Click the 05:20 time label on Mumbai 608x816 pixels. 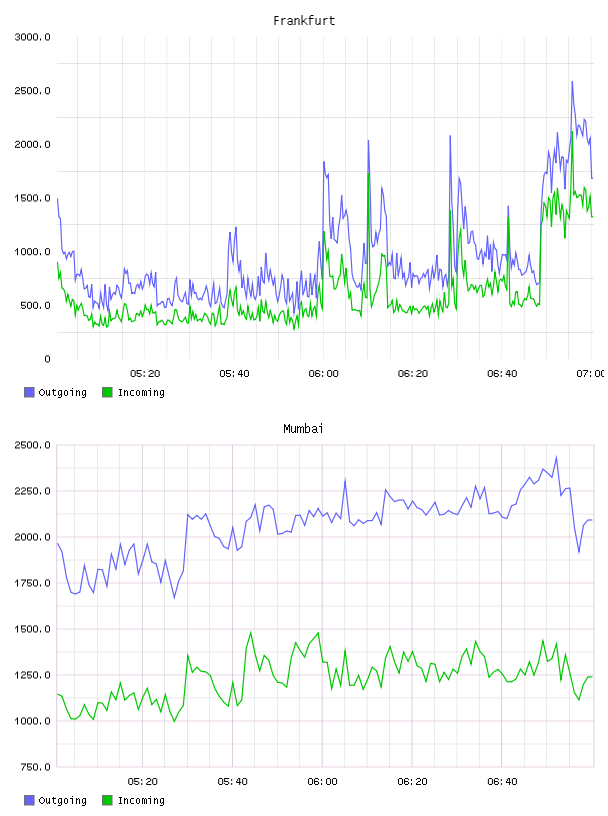click(x=143, y=781)
